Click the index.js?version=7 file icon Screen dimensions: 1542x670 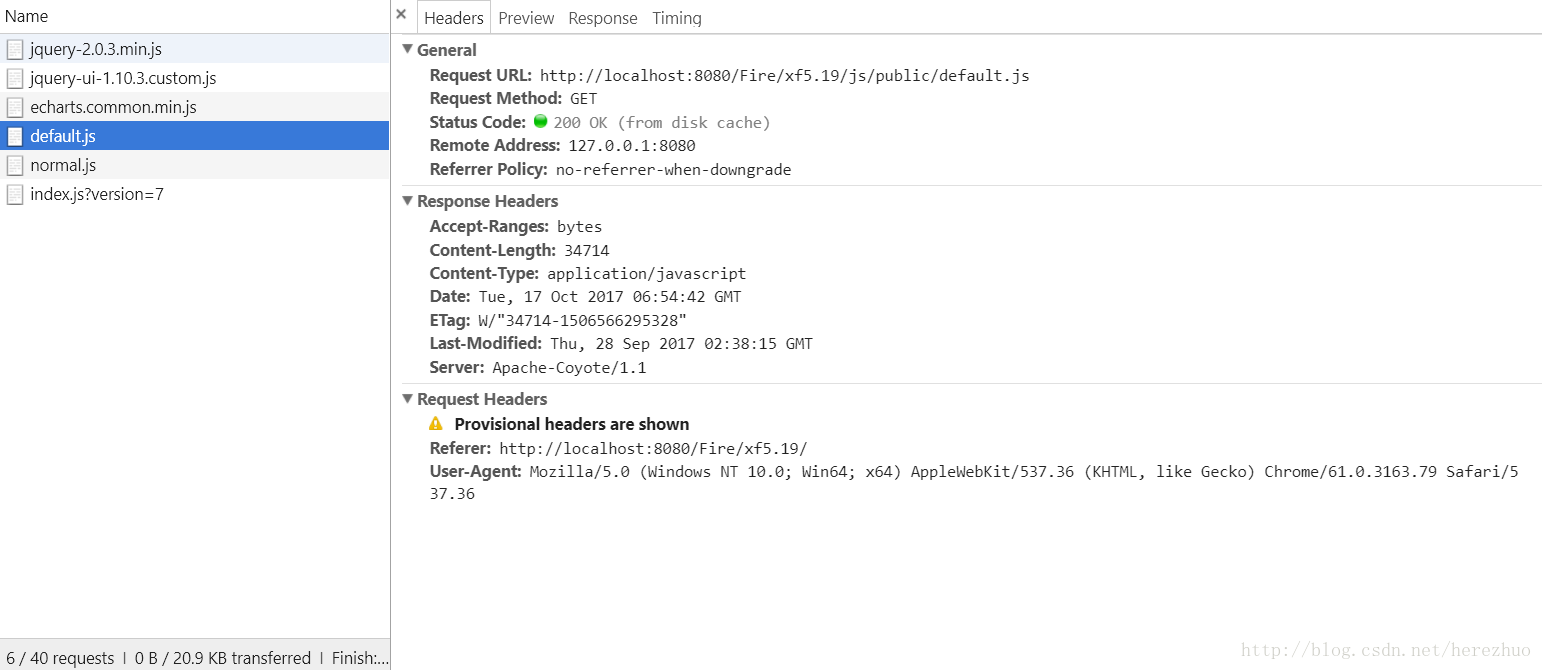15,194
